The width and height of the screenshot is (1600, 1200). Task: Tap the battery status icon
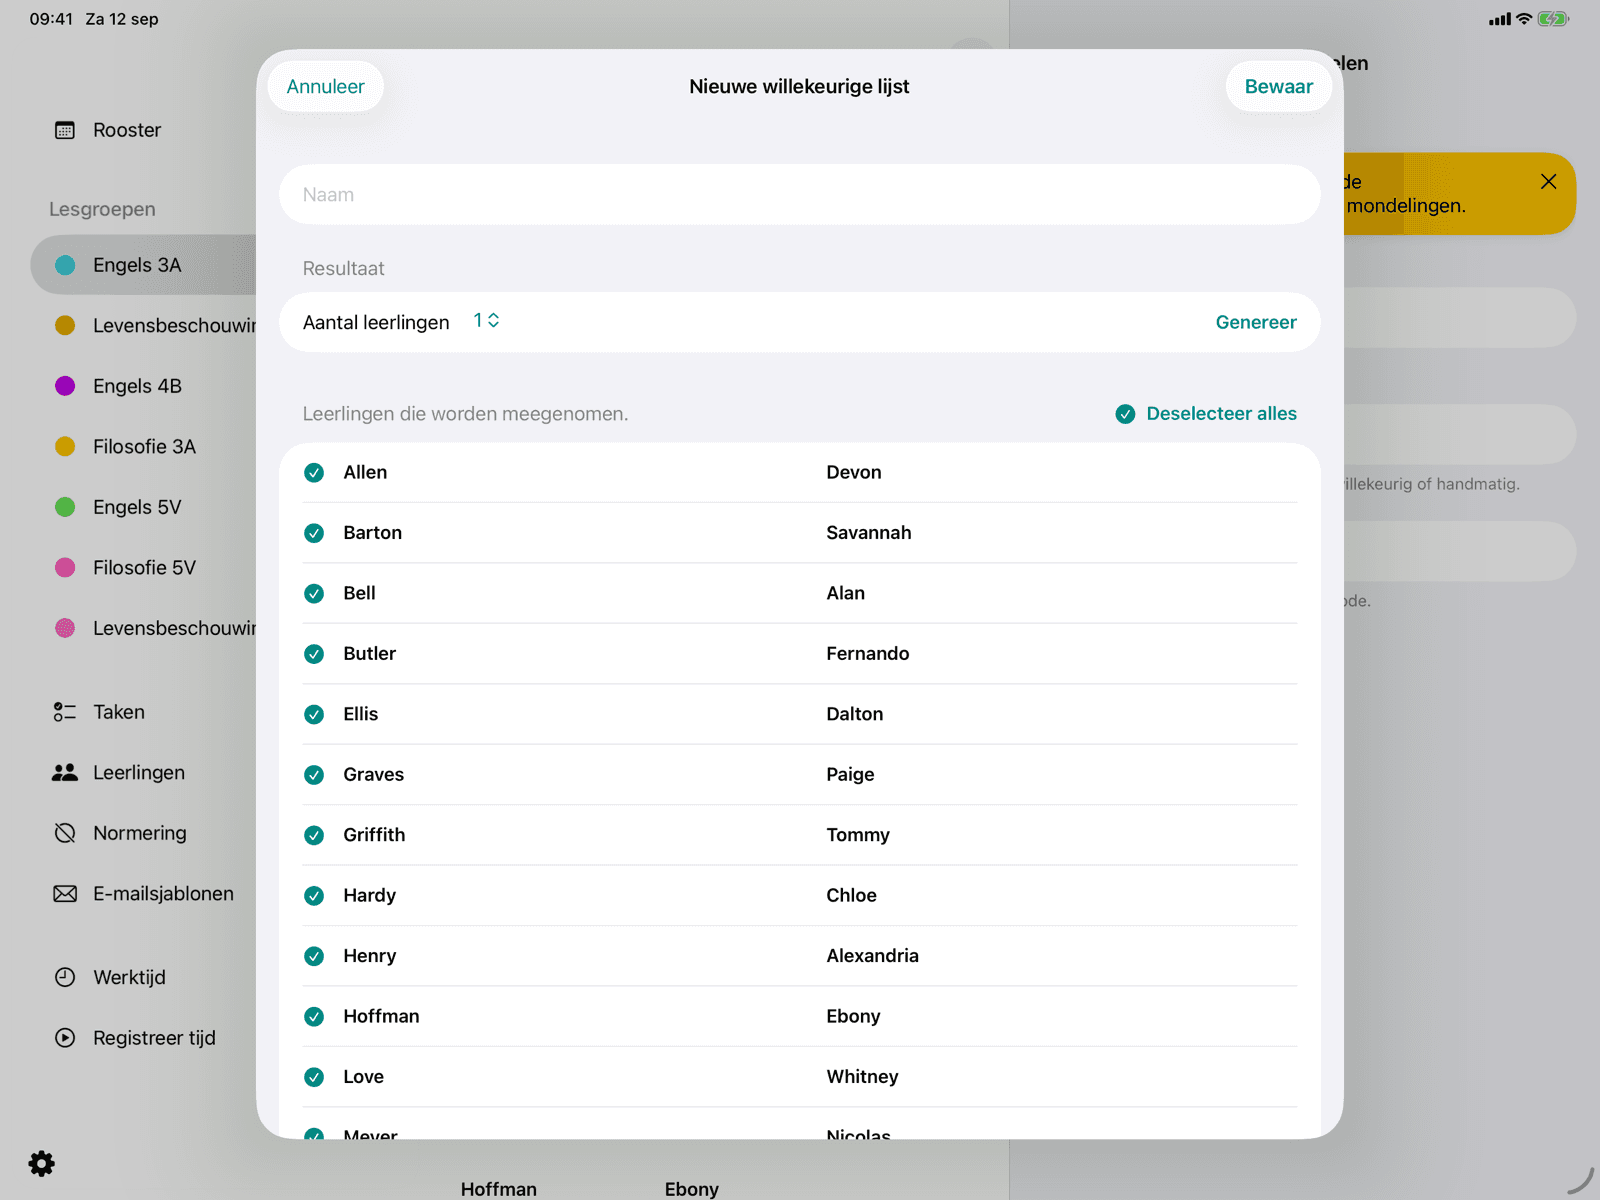click(x=1553, y=19)
